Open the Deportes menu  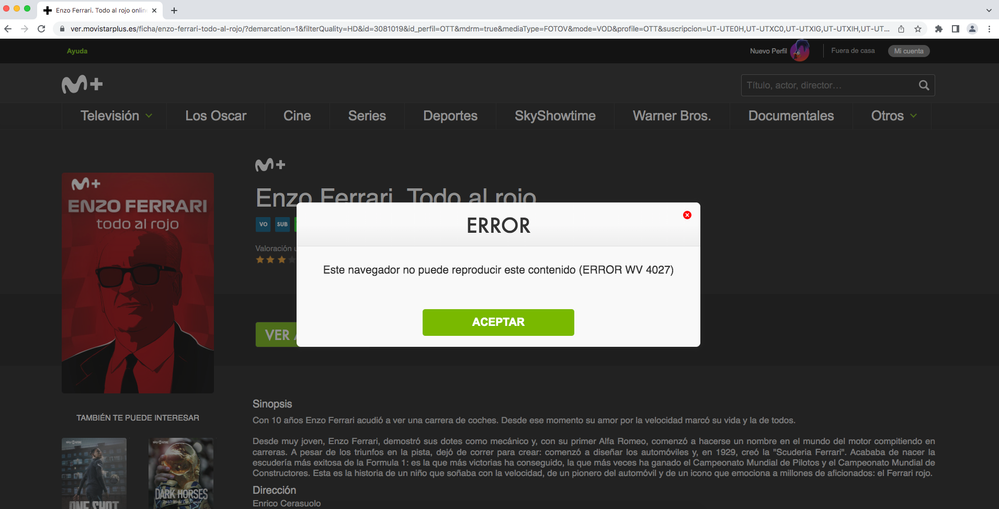coord(450,116)
